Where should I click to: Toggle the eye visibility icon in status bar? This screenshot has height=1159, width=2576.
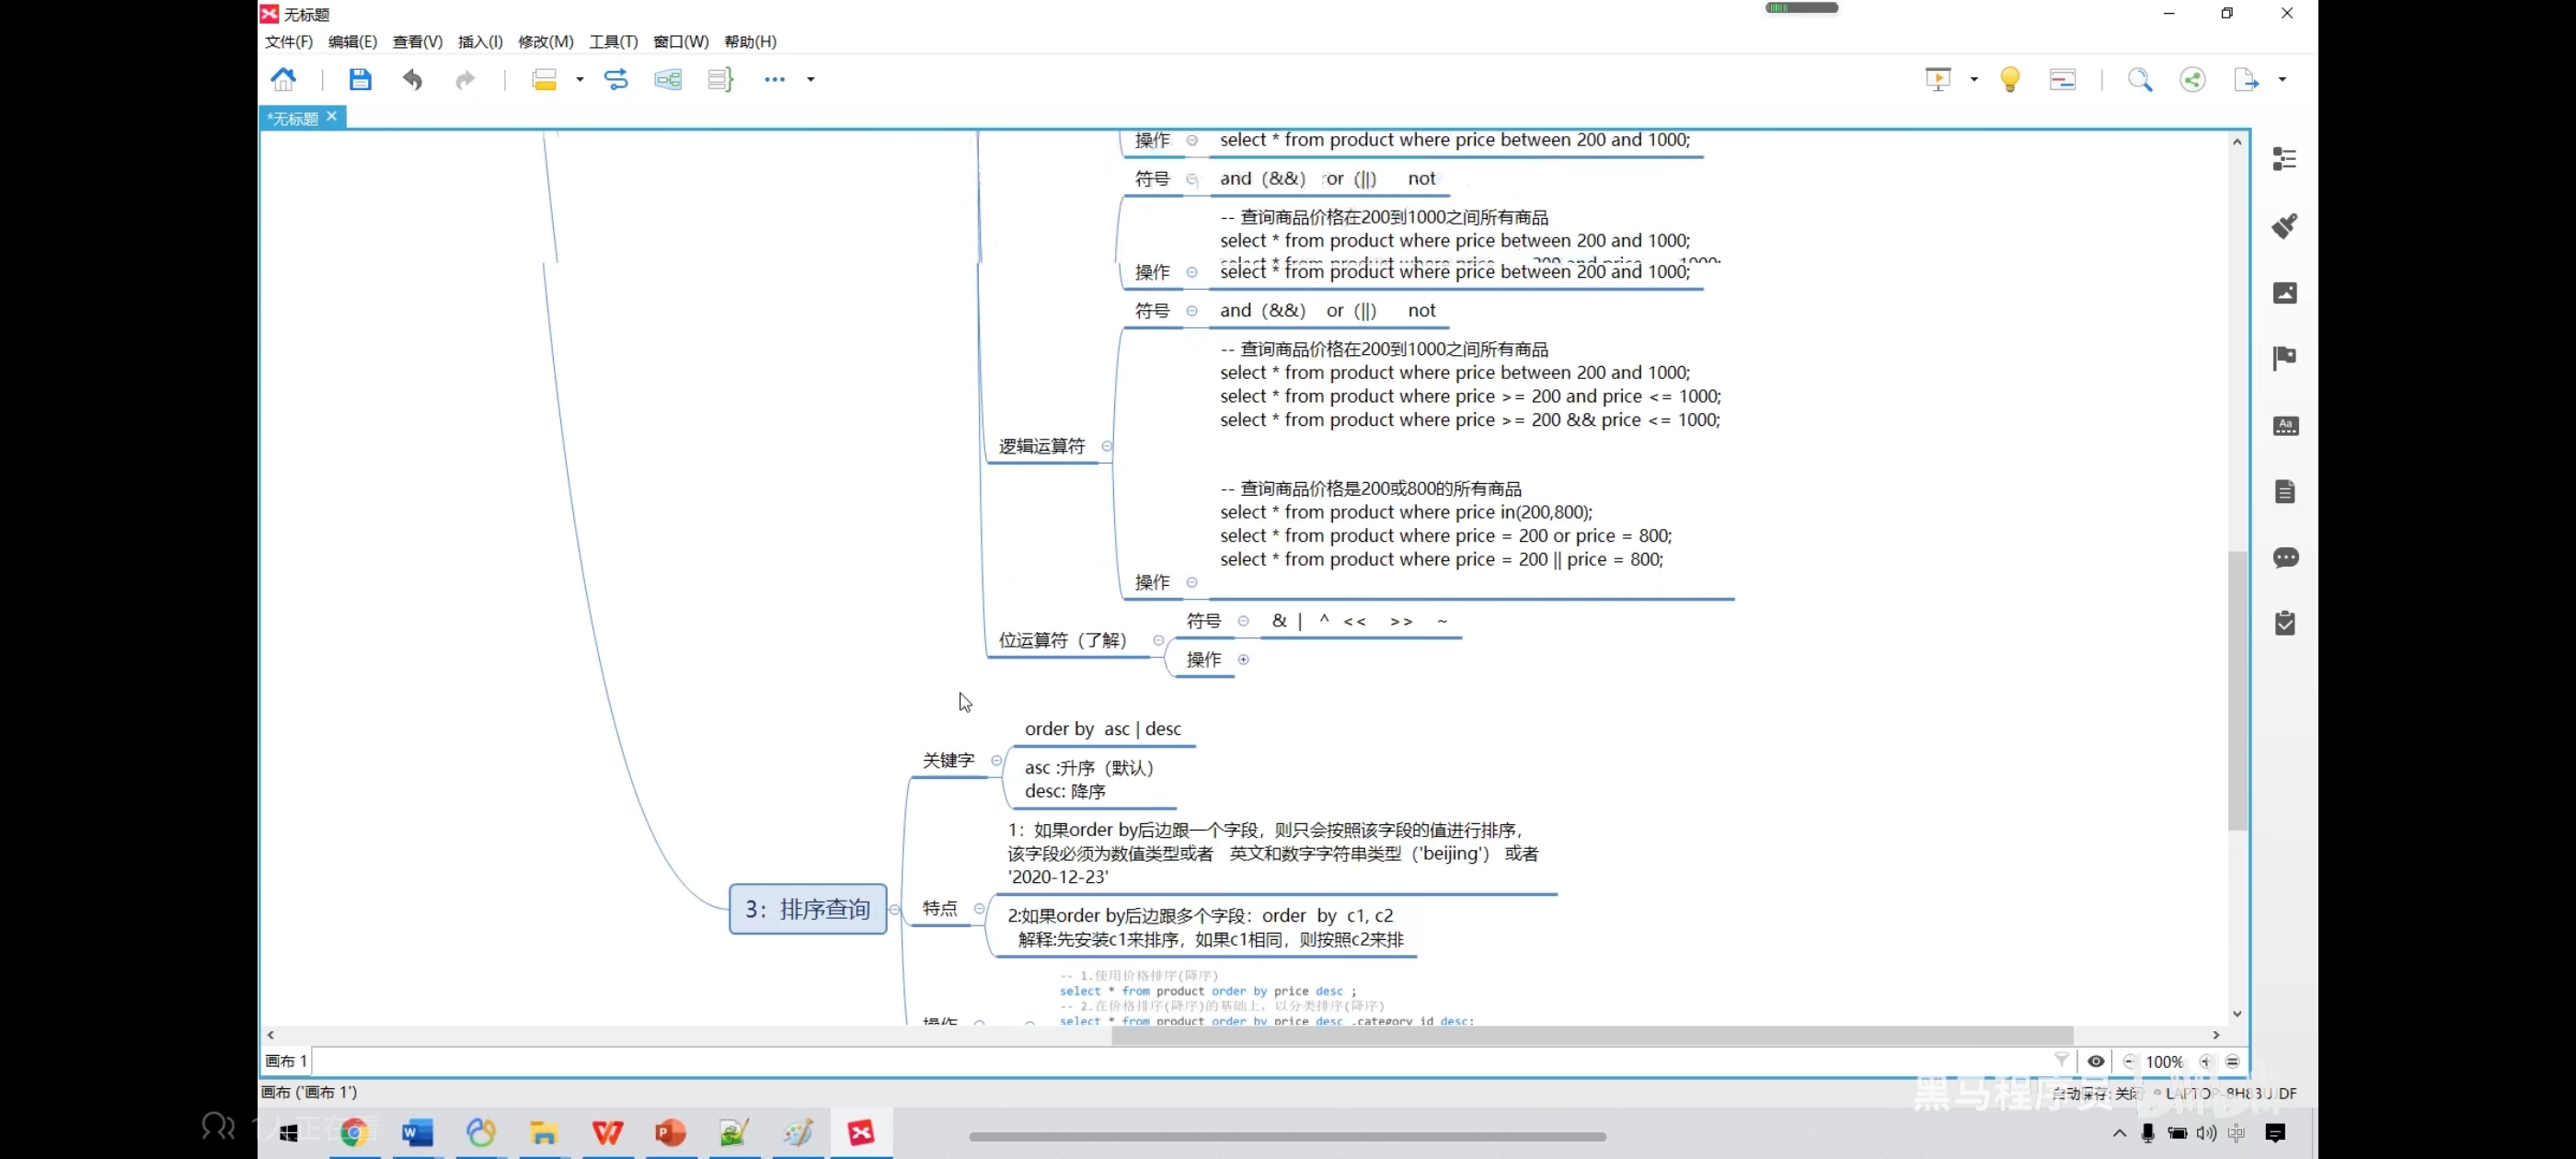tap(2096, 1061)
